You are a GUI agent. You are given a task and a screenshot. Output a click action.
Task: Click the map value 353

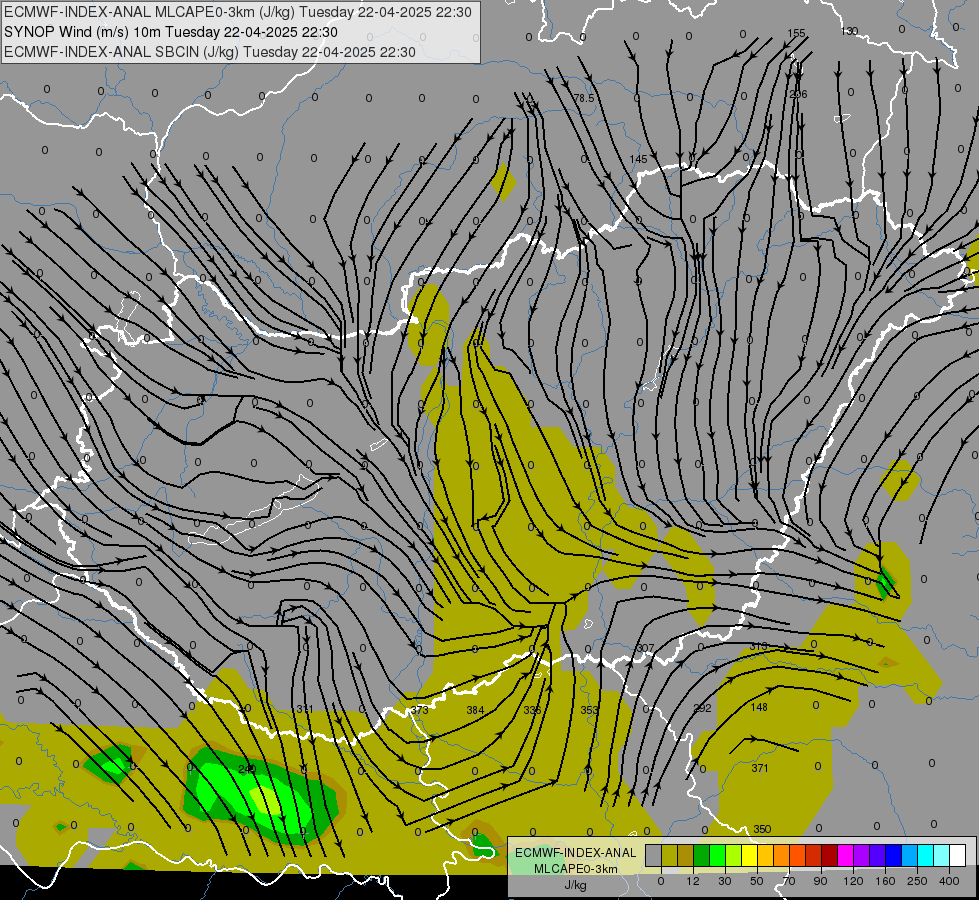coord(589,710)
